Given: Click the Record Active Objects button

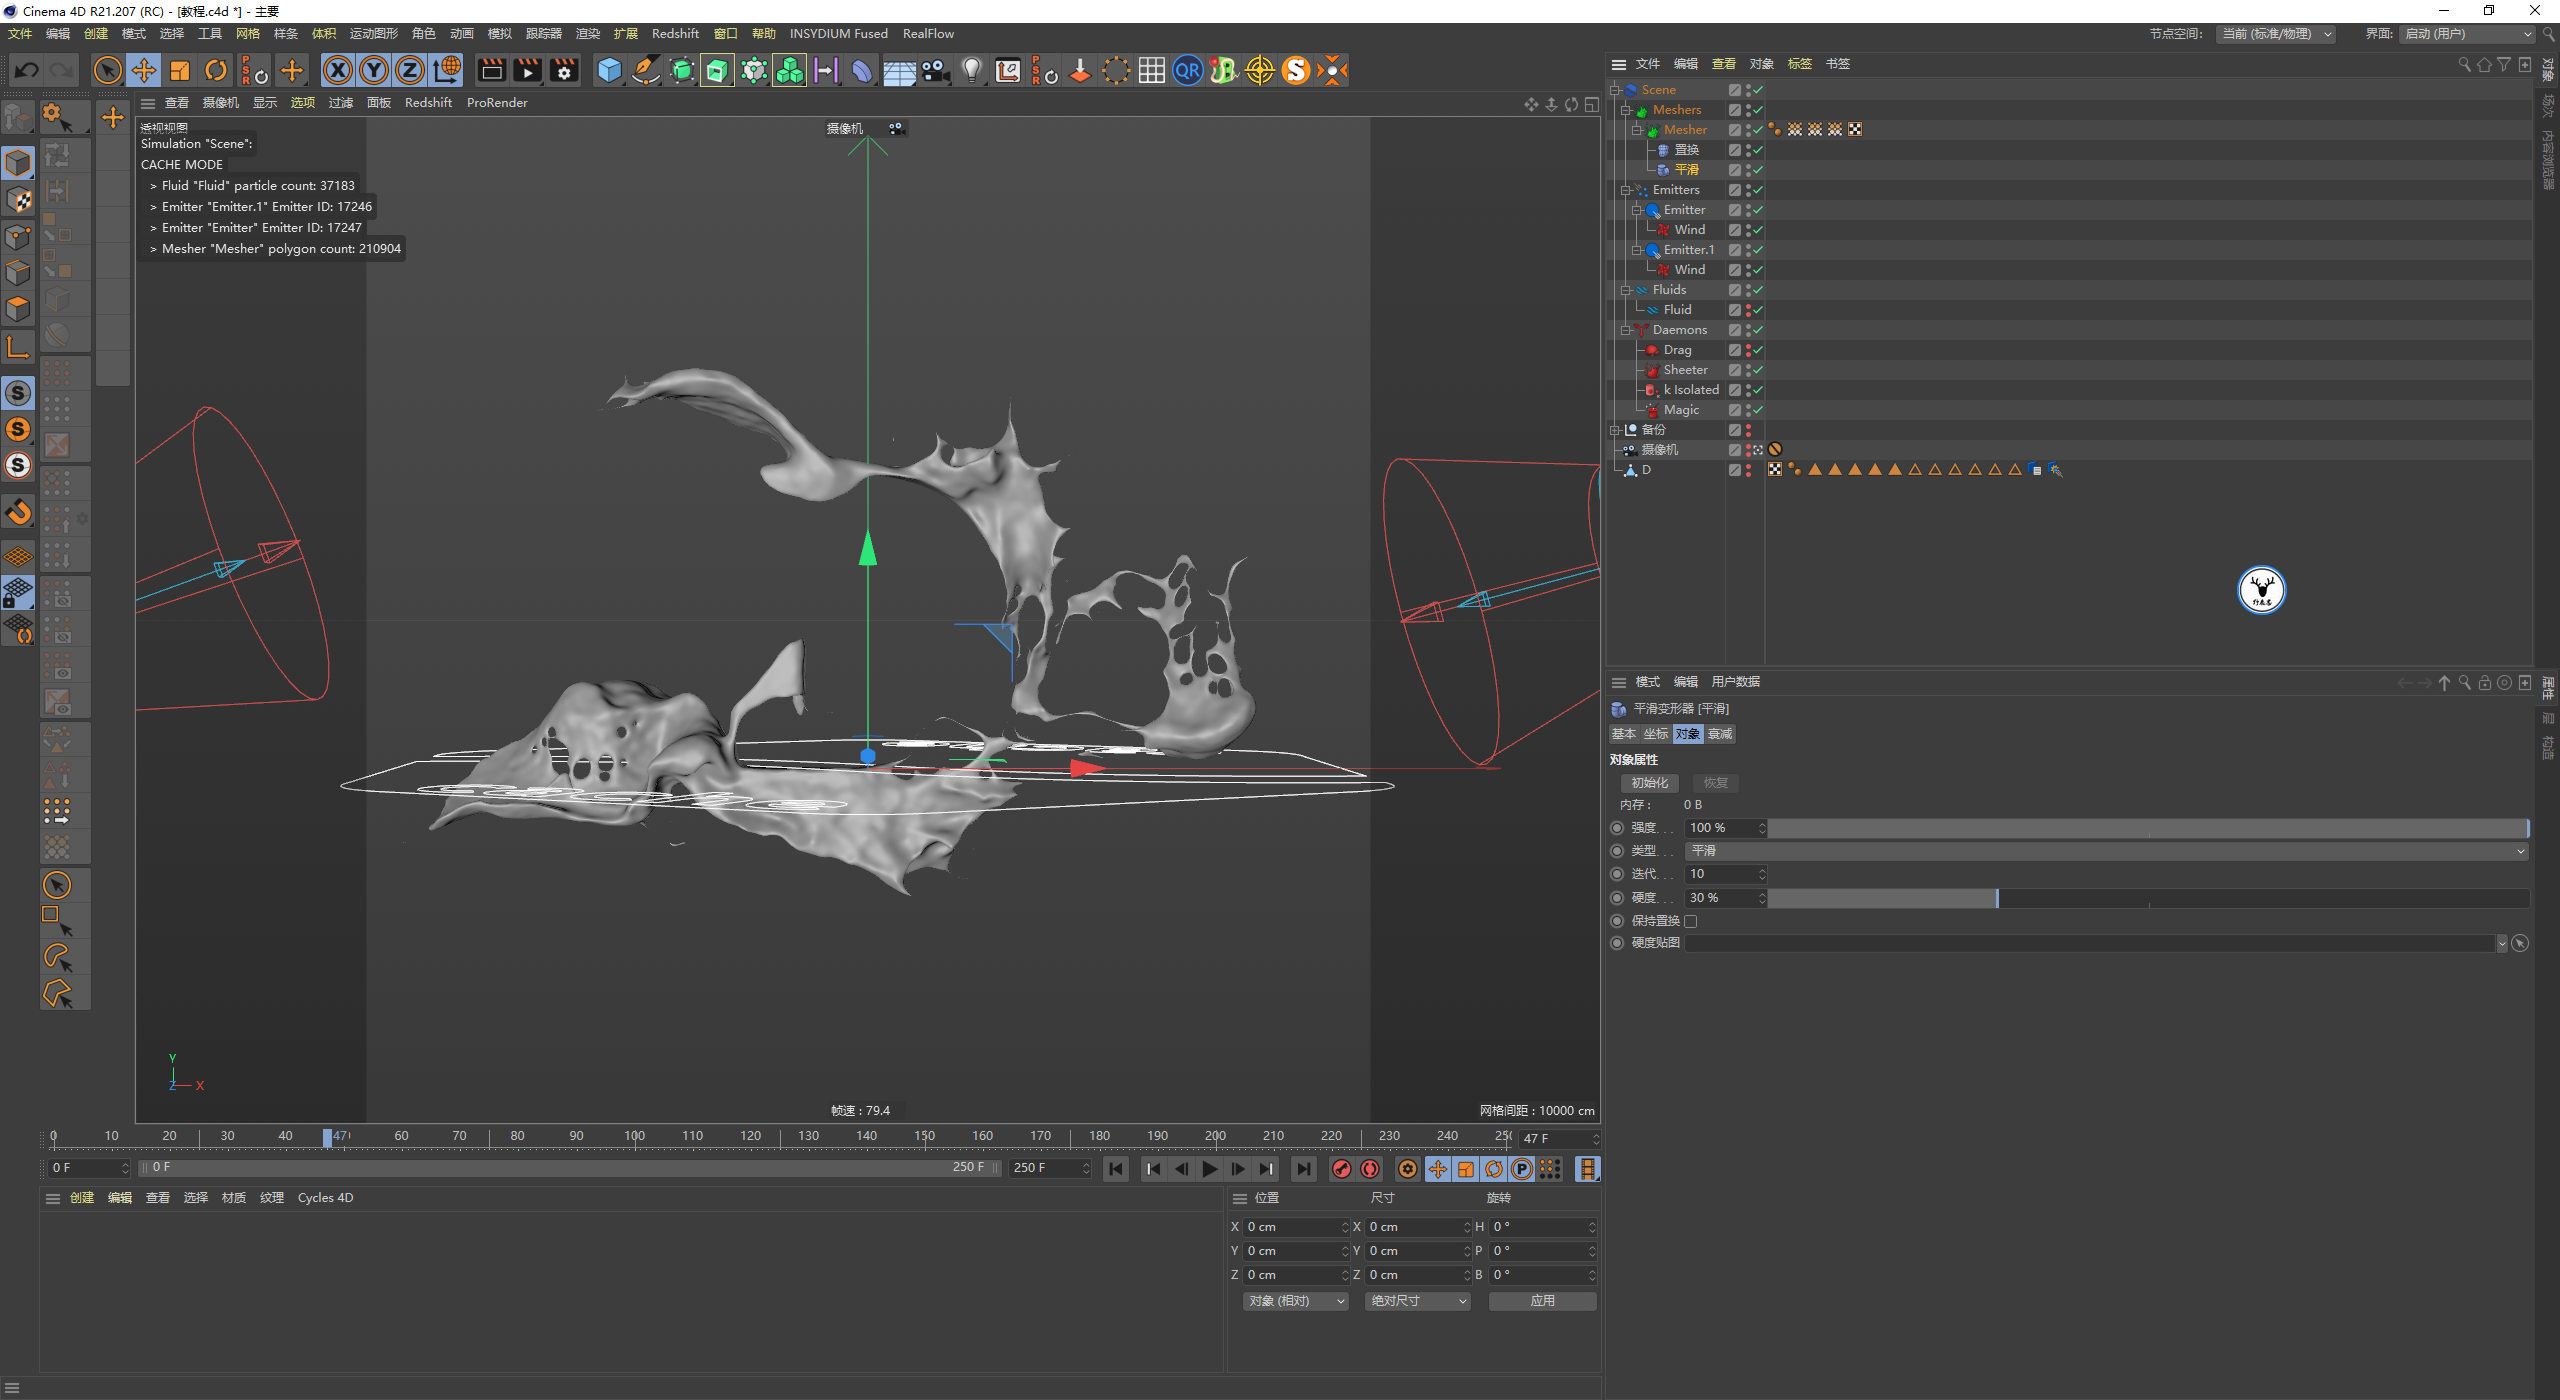Looking at the screenshot, I should tap(1341, 1169).
